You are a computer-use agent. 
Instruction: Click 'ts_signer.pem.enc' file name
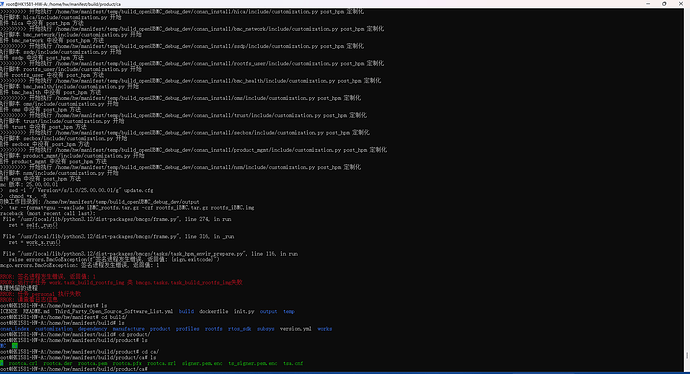click(253, 363)
